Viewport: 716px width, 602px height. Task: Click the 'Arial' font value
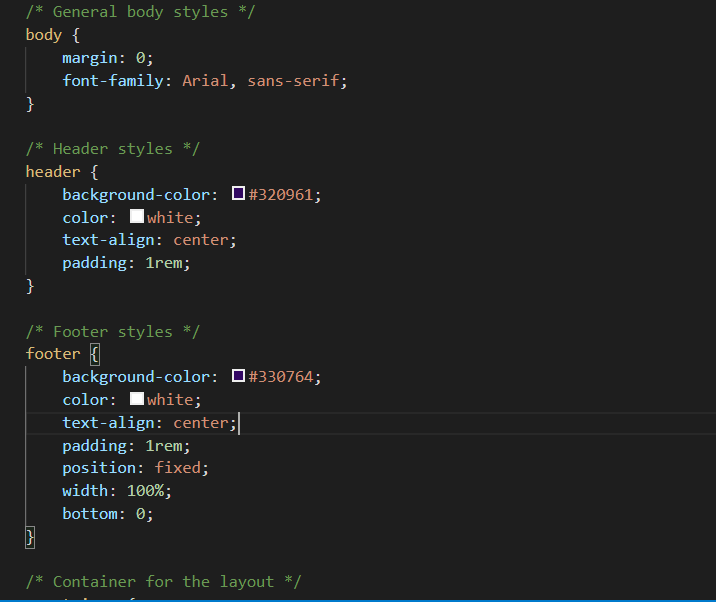(205, 81)
